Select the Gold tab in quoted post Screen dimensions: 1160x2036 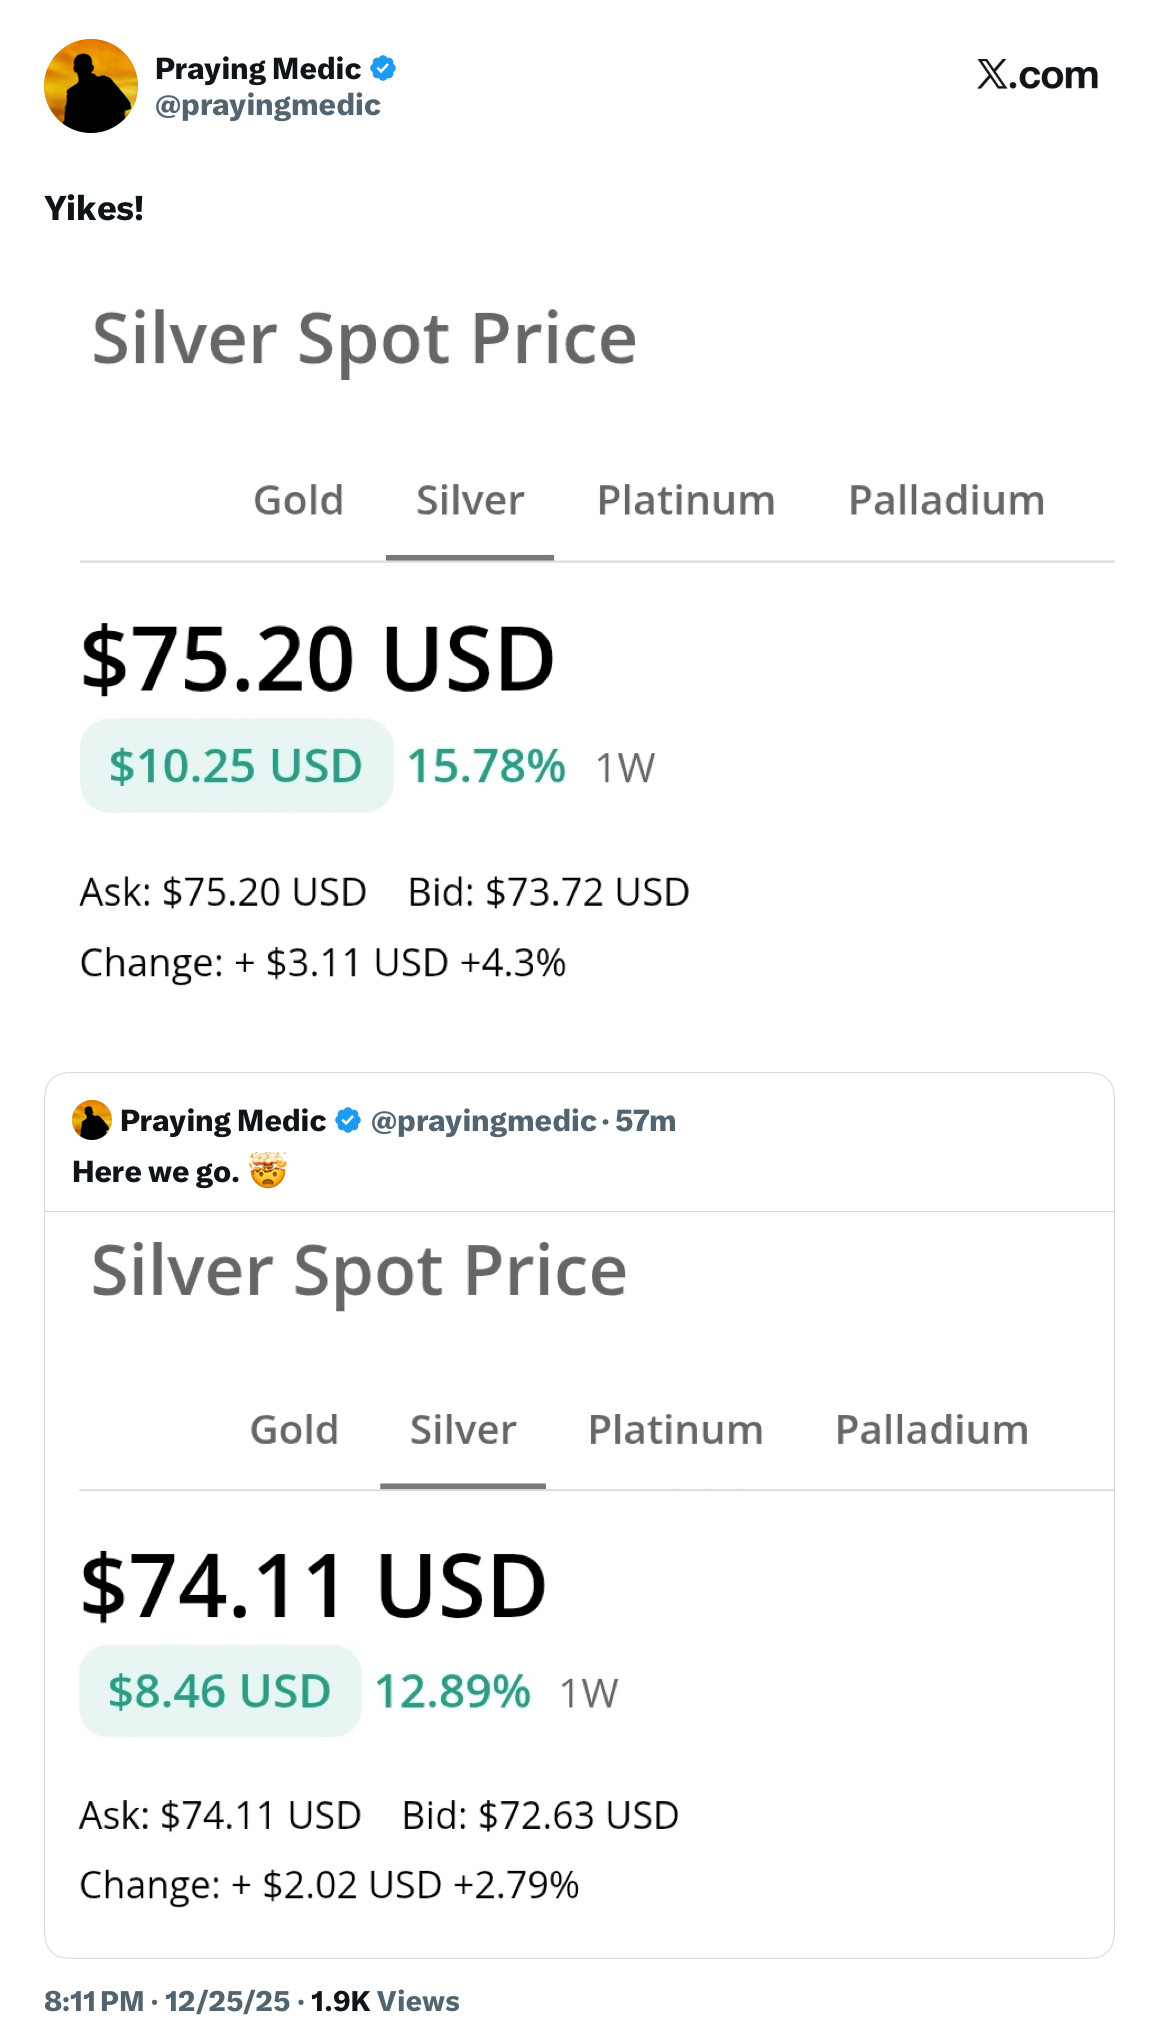click(294, 1429)
